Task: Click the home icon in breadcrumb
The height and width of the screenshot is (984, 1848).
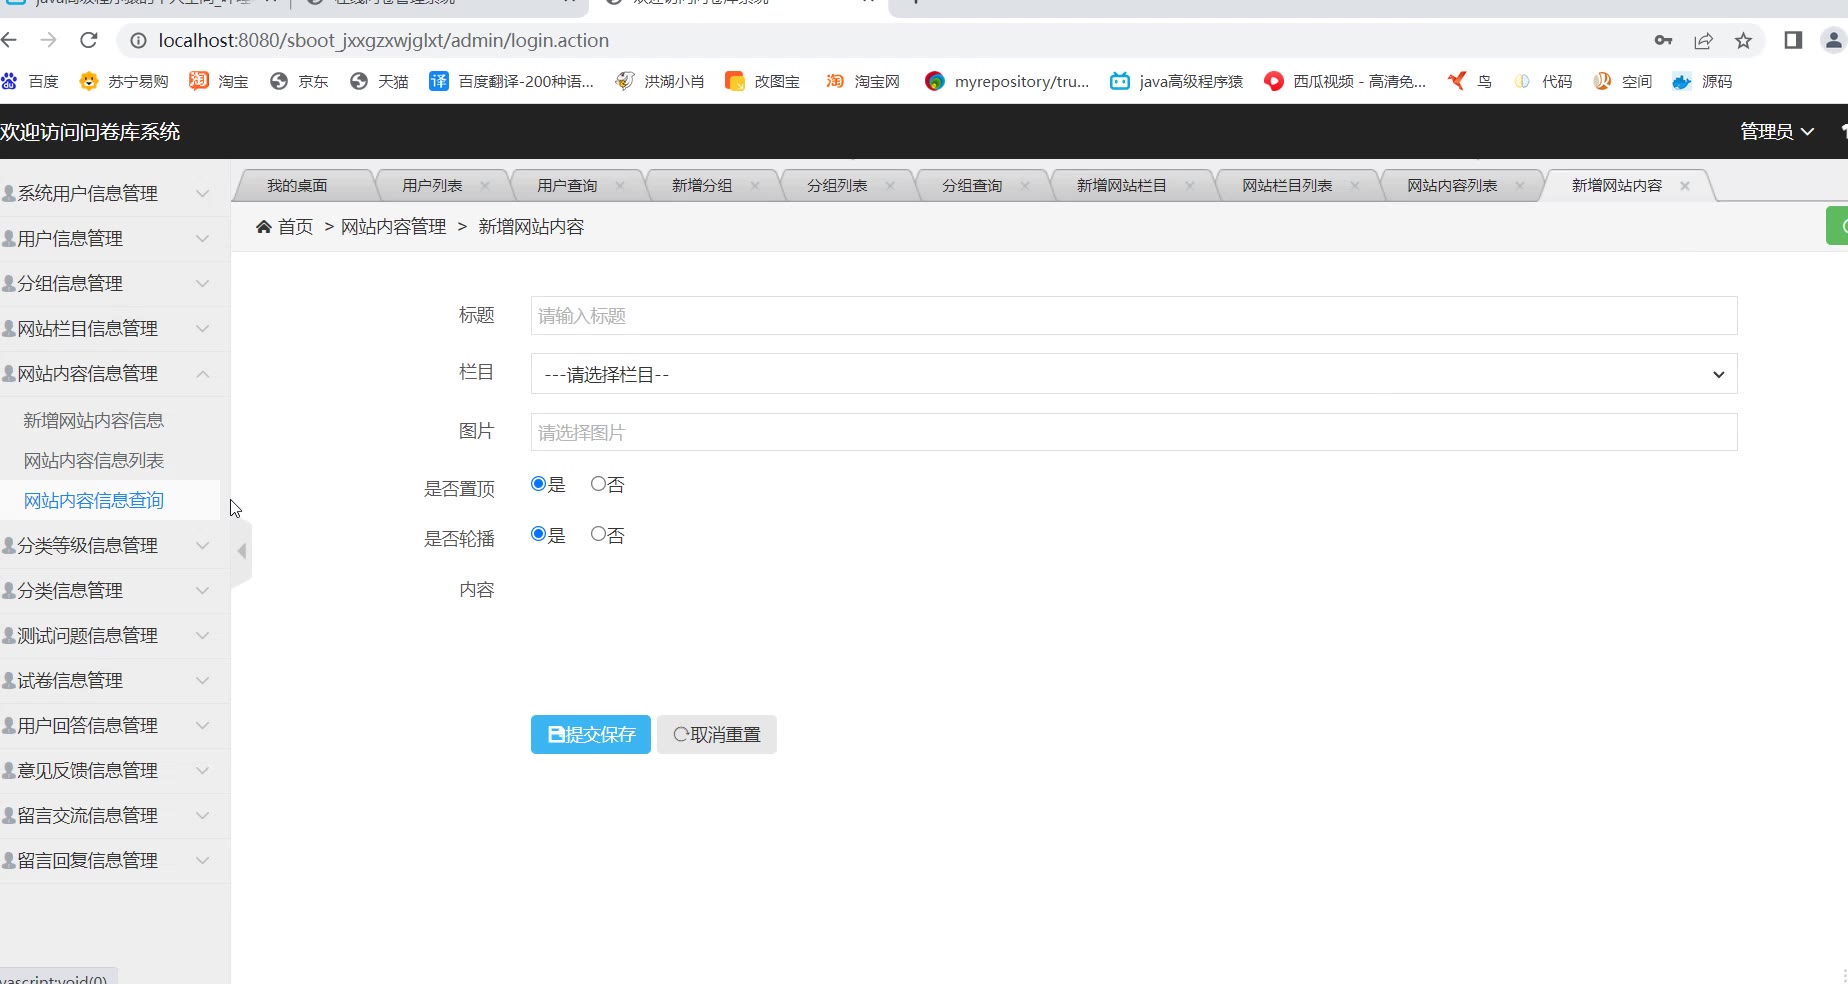Action: coord(264,227)
